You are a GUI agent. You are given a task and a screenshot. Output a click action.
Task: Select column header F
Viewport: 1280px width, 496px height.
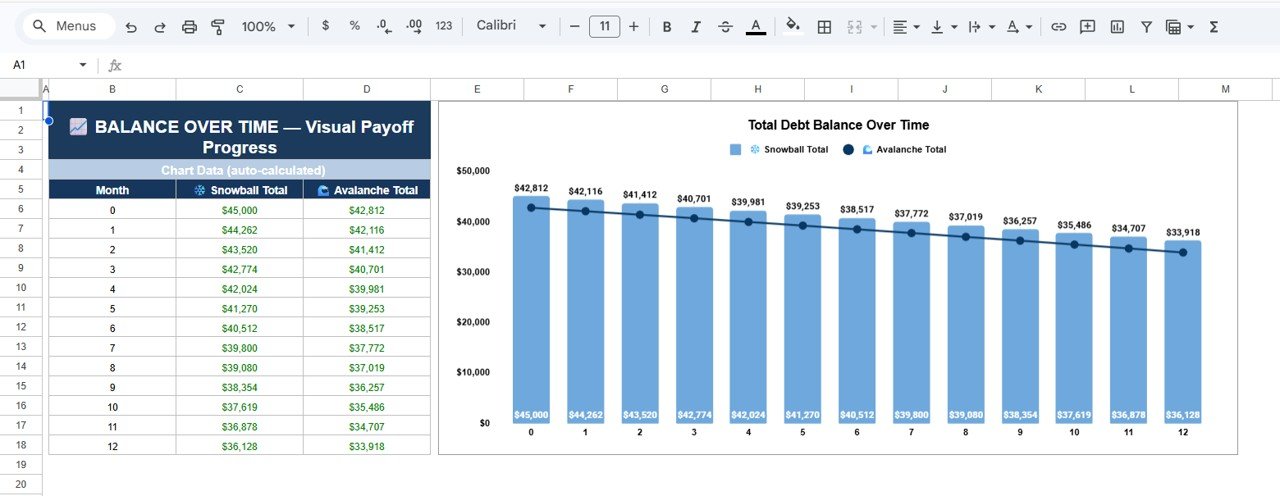pos(570,90)
